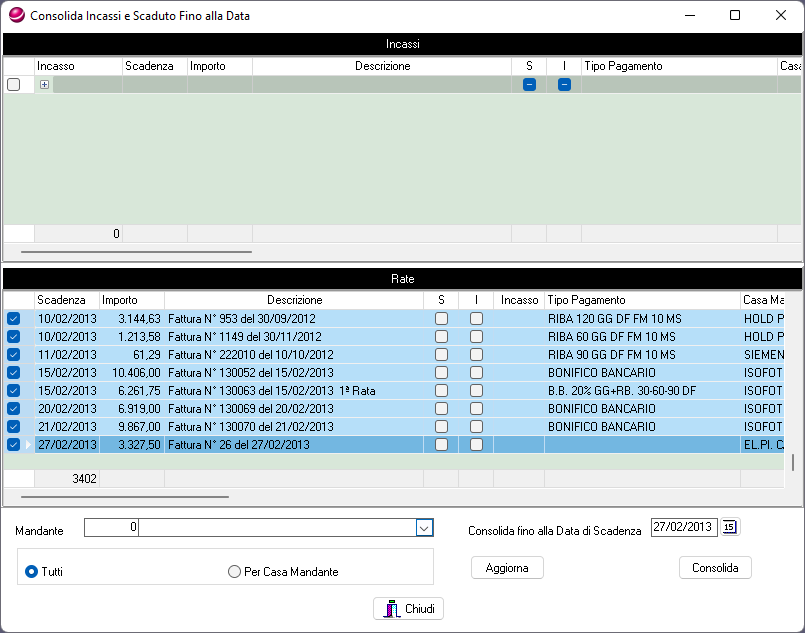This screenshot has width=805, height=633.
Task: Open the Mandante dropdown list
Action: [424, 528]
